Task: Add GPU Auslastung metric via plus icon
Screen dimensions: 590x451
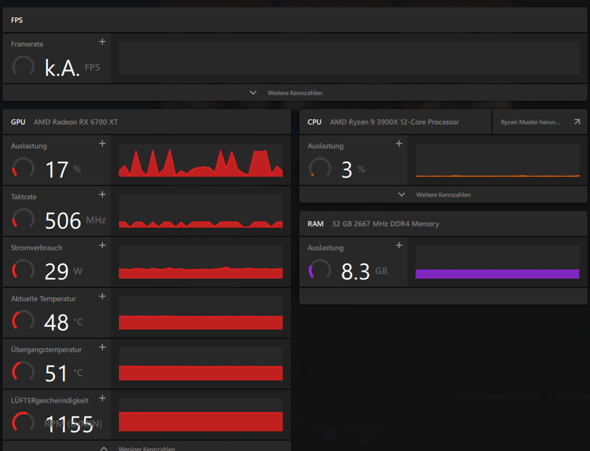Action: tap(102, 144)
